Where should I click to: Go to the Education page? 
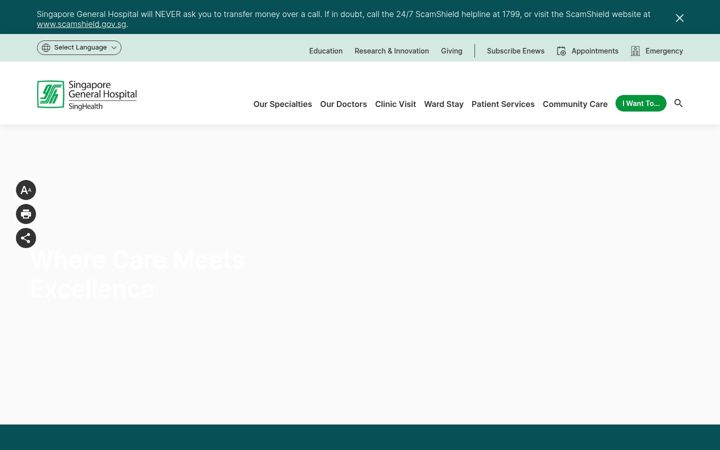click(326, 51)
